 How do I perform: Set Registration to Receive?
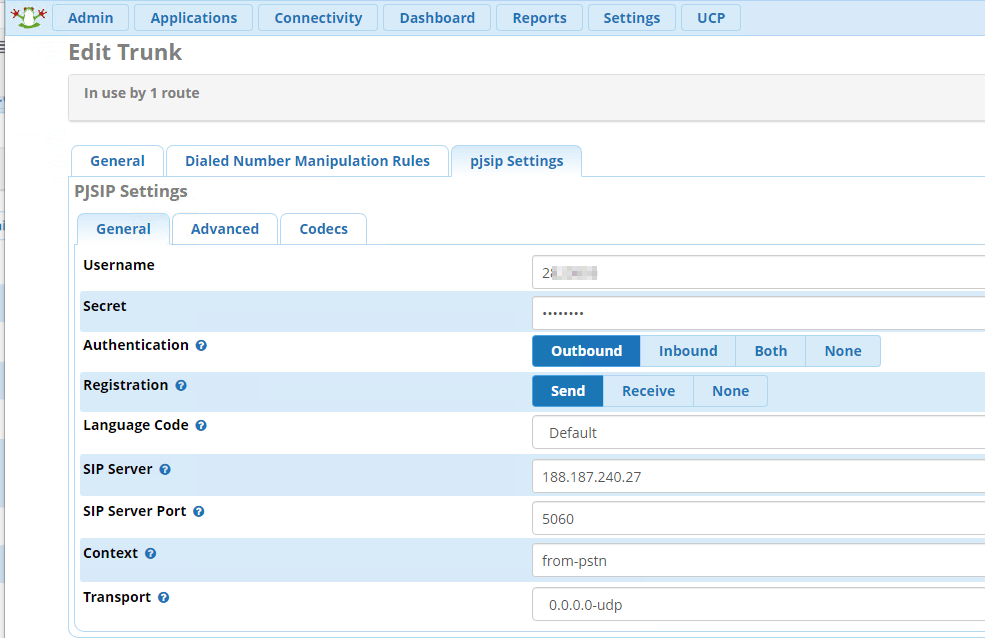(x=648, y=391)
